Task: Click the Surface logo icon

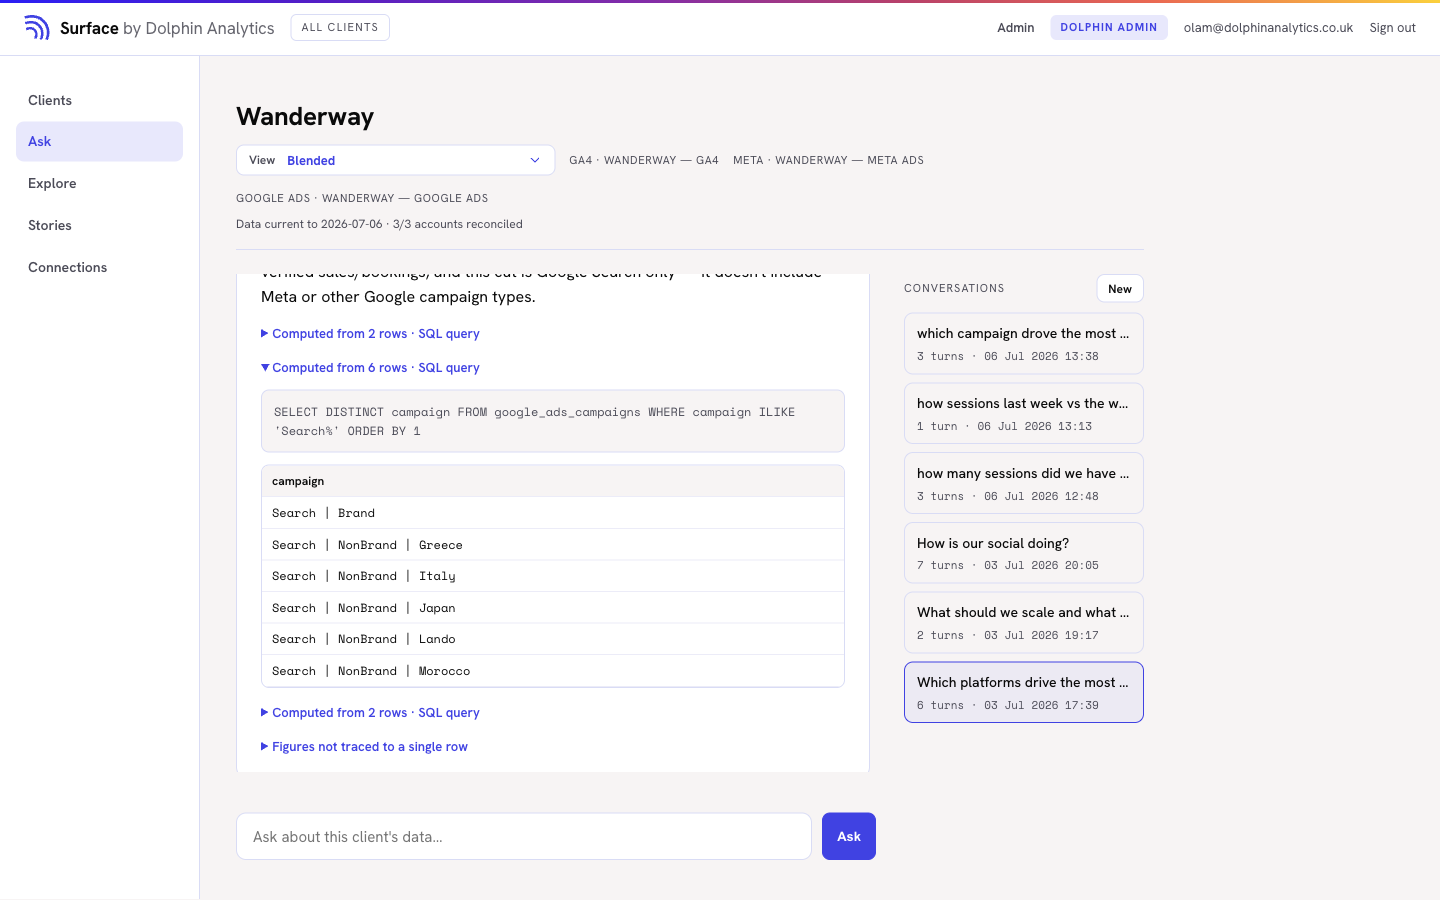Action: click(37, 28)
